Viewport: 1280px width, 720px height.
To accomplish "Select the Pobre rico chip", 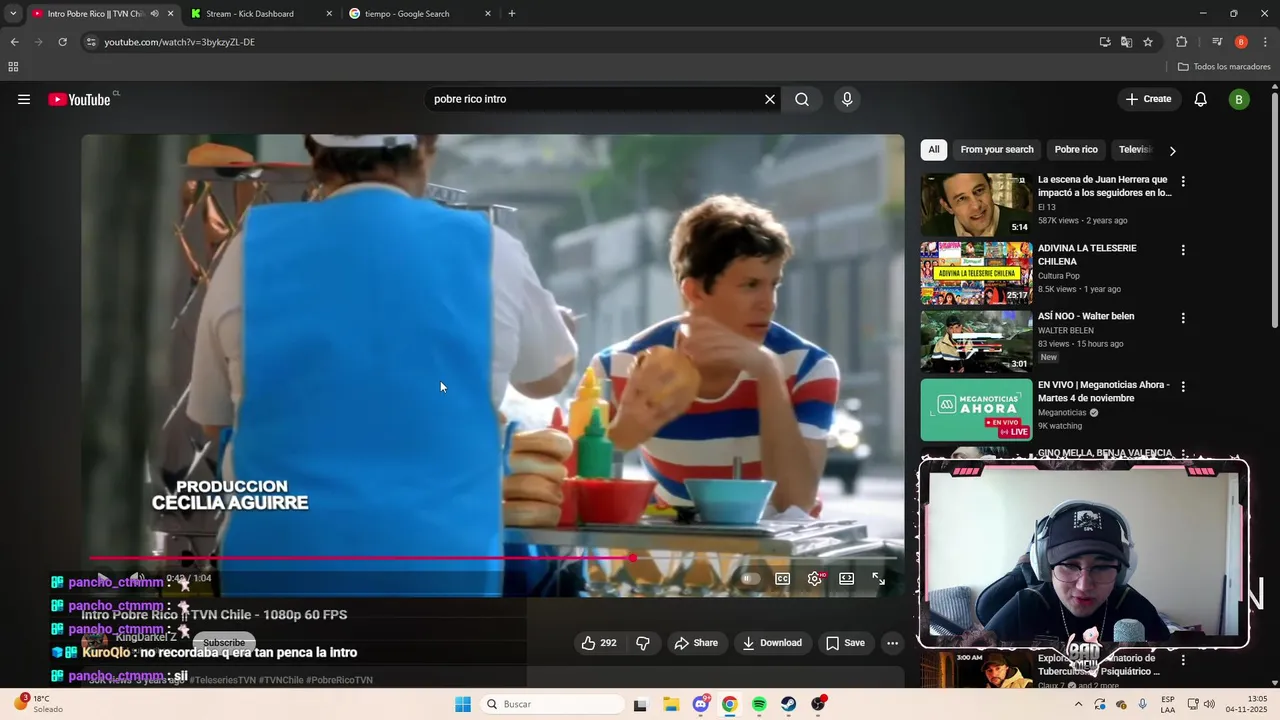I will [x=1076, y=150].
